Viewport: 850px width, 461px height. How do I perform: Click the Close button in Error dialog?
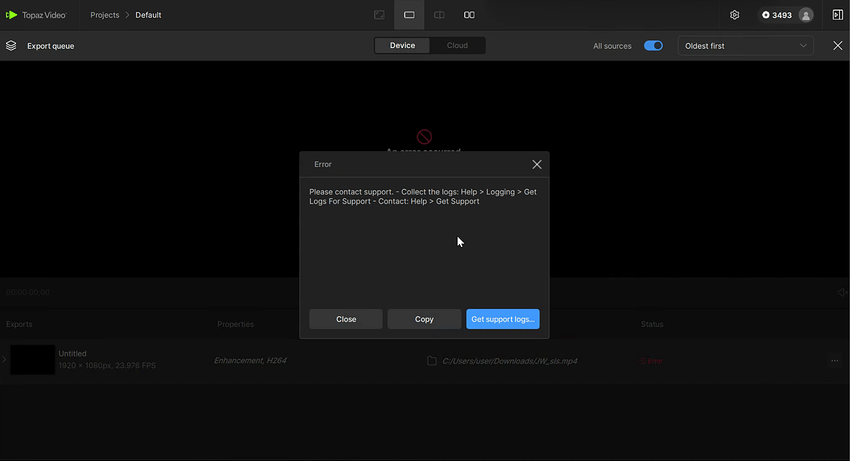coord(346,319)
